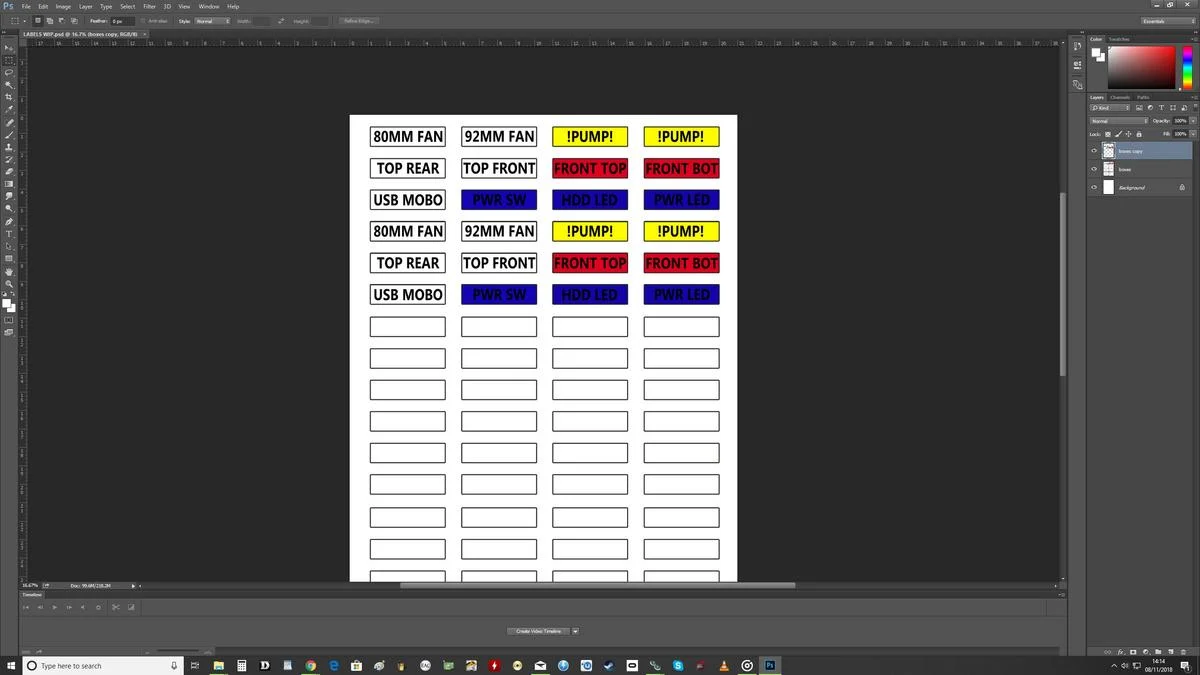Hide the boxes copy layer
Screen dimensions: 1200x675
tap(1094, 151)
